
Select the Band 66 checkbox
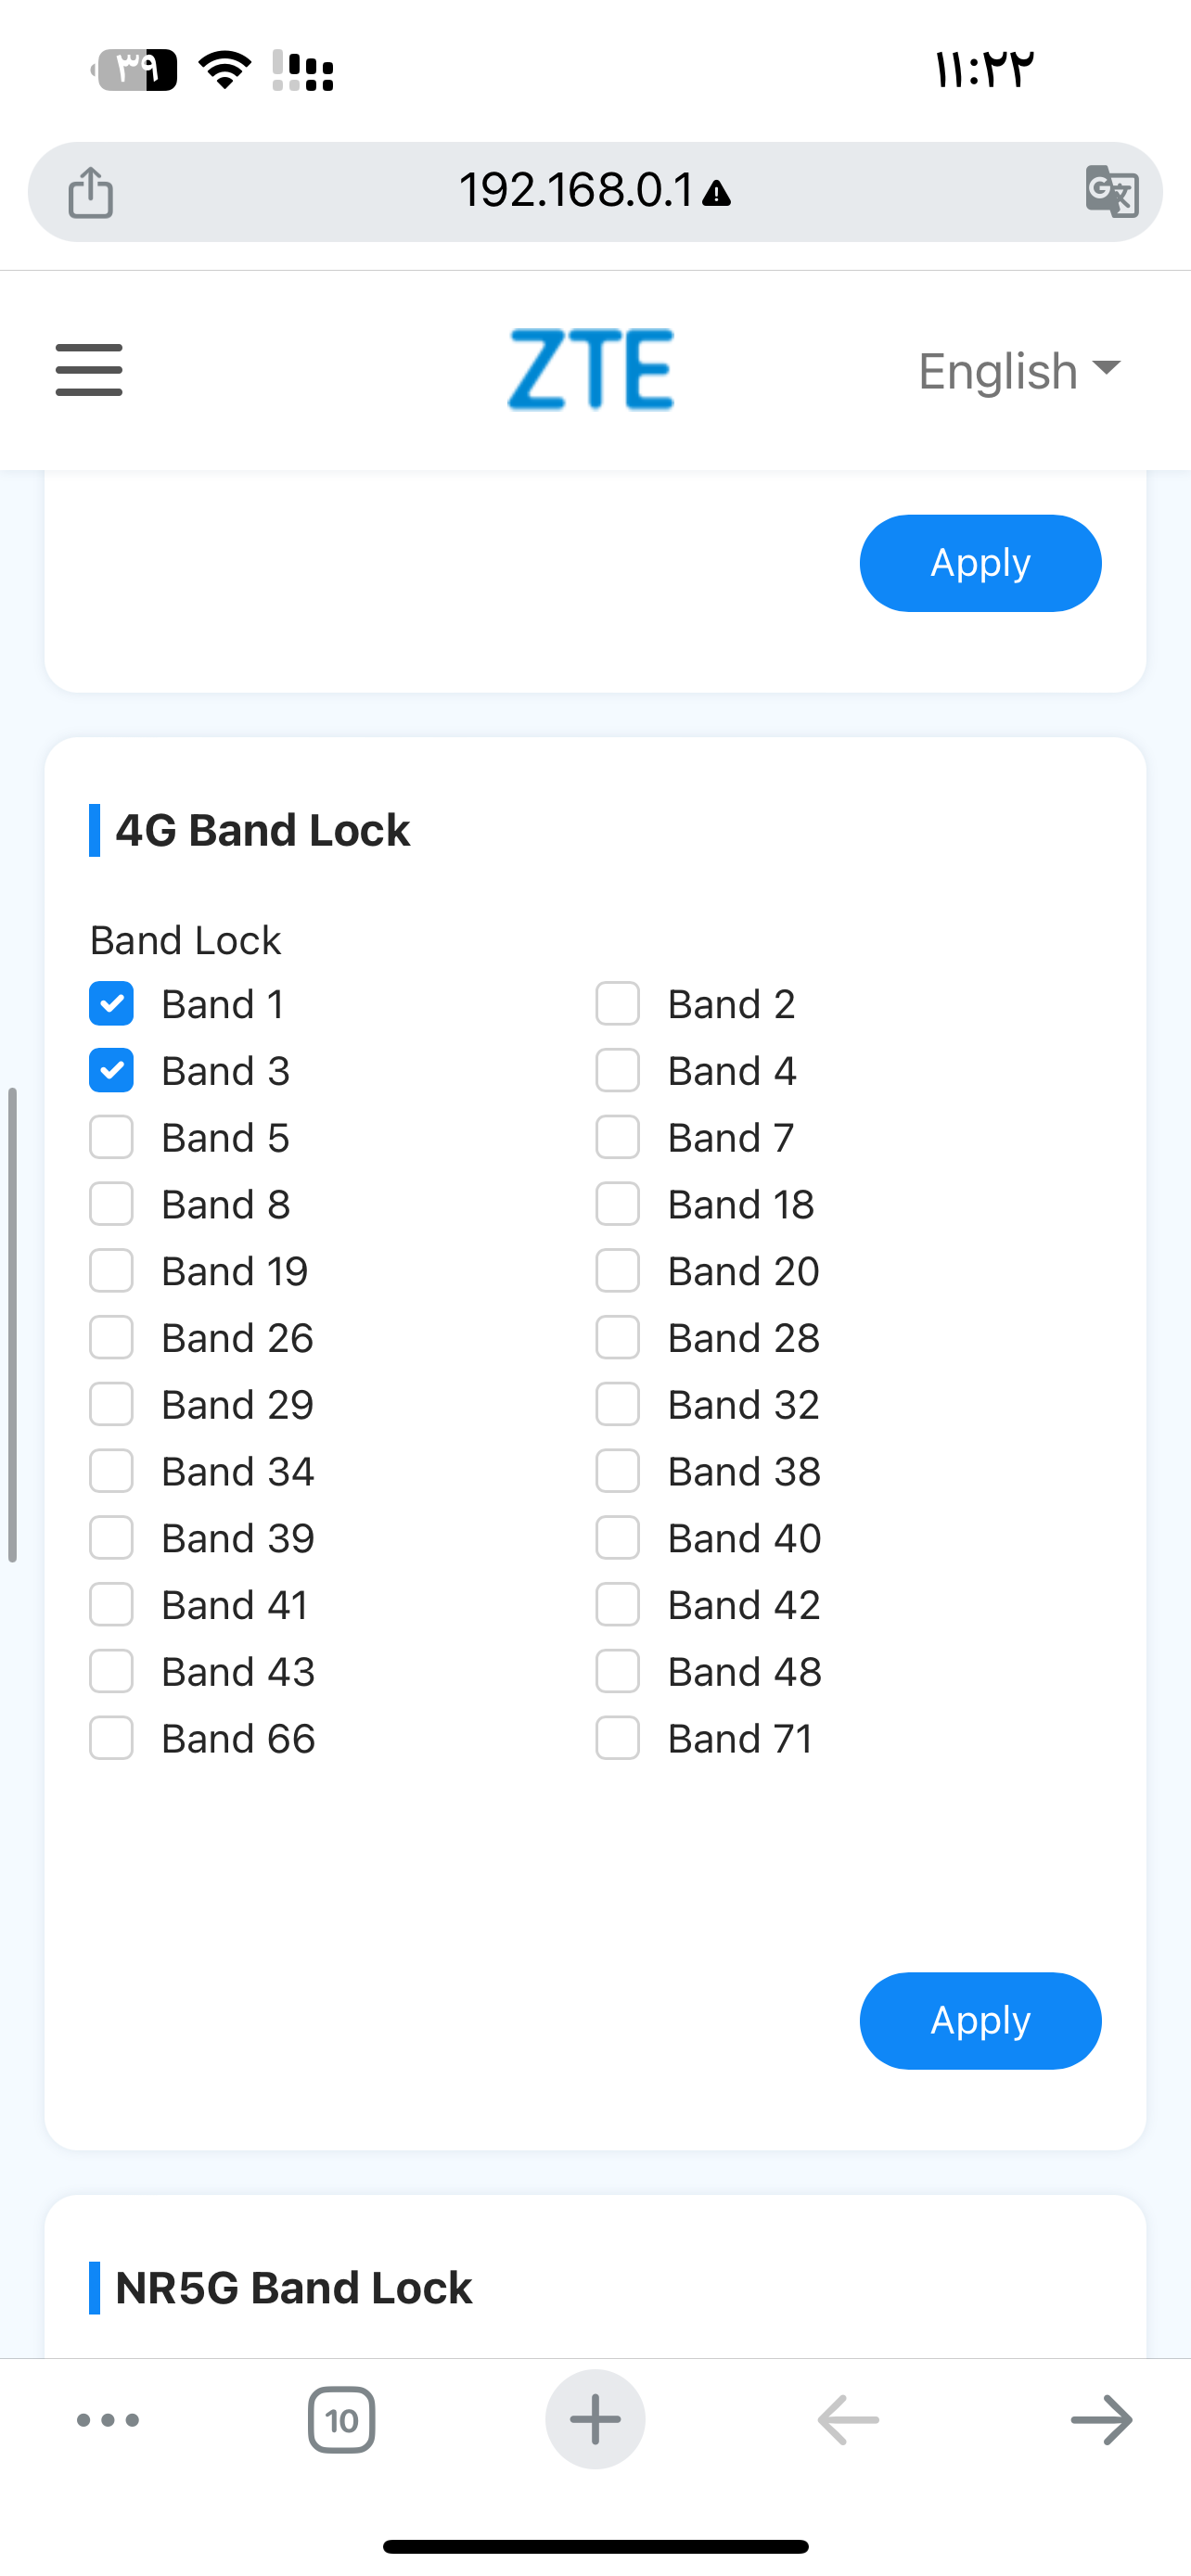tap(111, 1739)
